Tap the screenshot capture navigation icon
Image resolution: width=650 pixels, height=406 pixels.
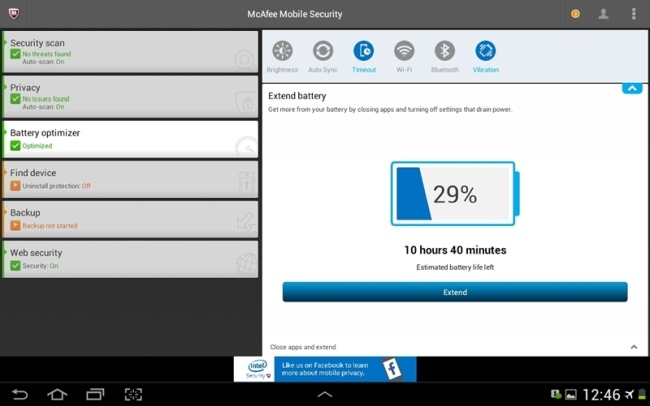click(x=133, y=394)
